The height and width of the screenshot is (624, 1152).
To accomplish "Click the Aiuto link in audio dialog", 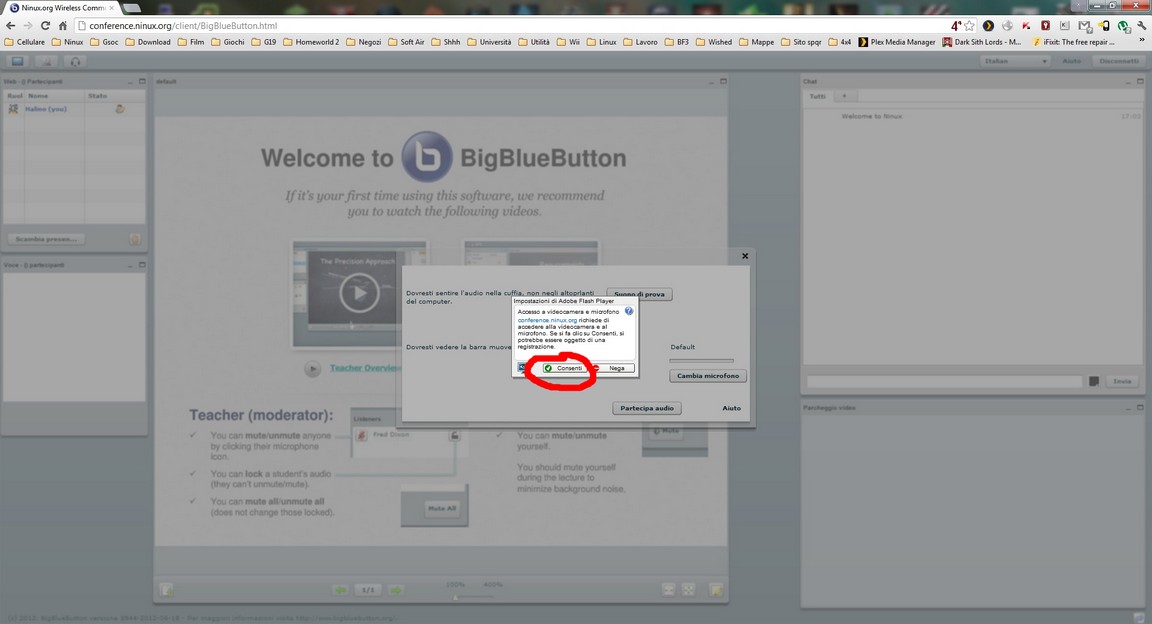I will point(731,408).
